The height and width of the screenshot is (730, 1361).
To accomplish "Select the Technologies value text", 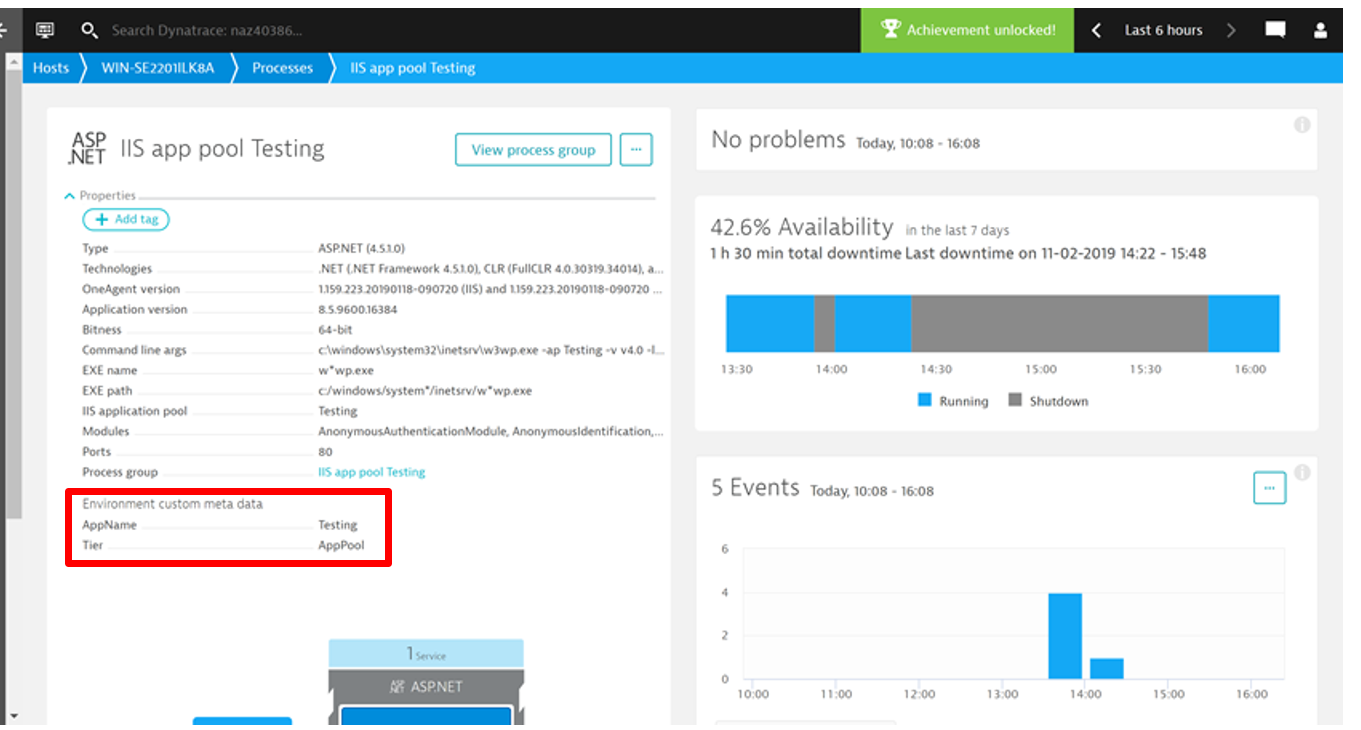I will point(491,269).
